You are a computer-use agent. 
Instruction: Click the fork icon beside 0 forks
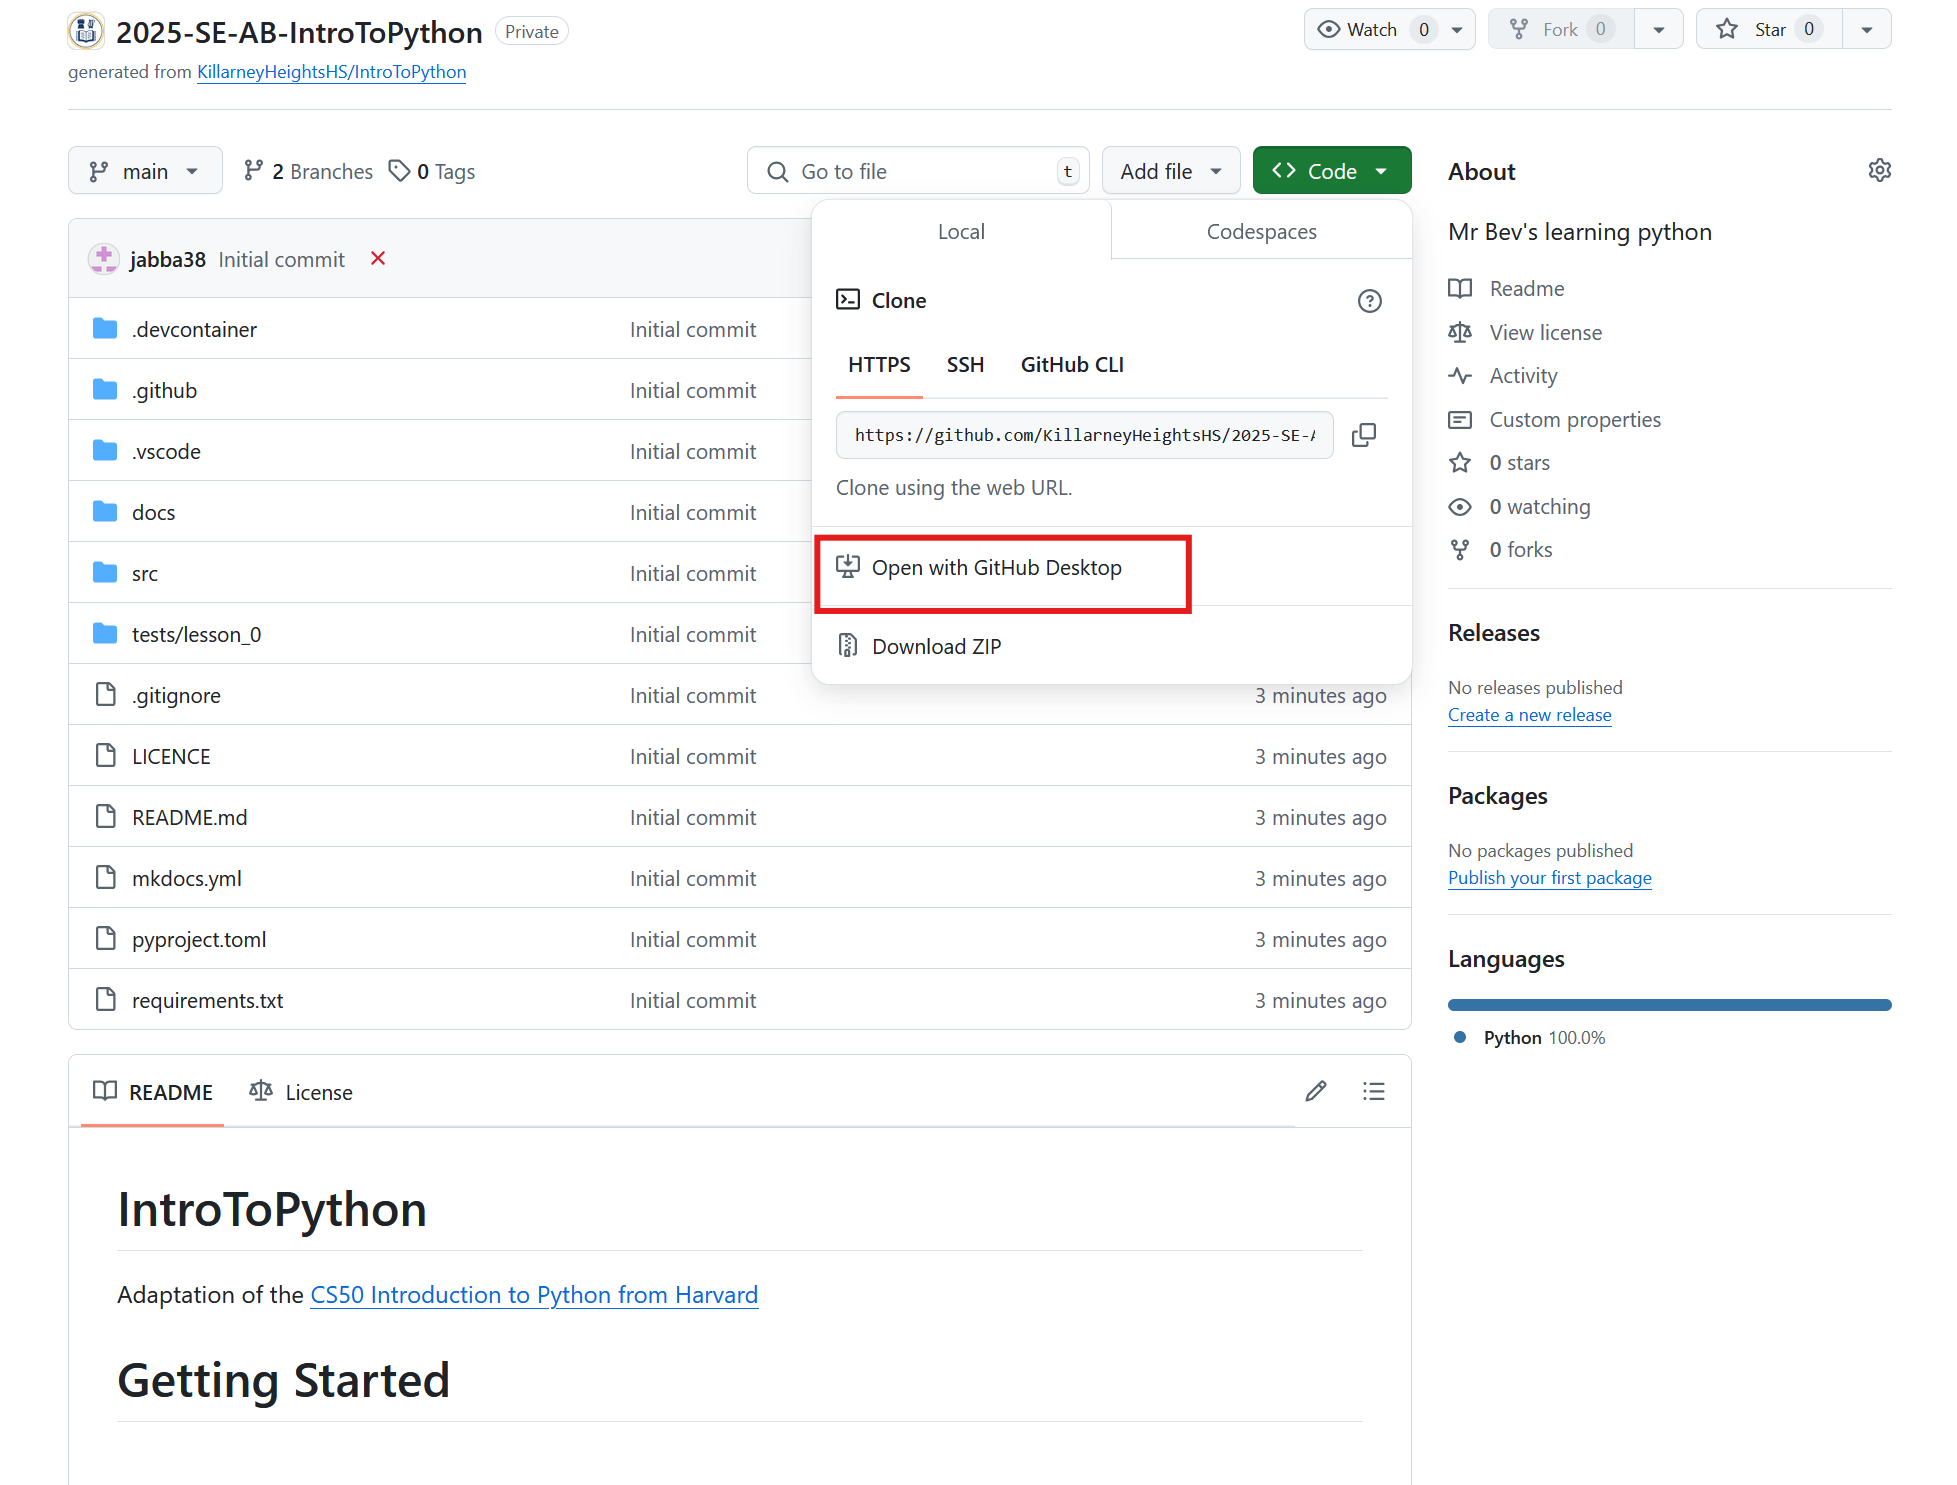coord(1460,549)
